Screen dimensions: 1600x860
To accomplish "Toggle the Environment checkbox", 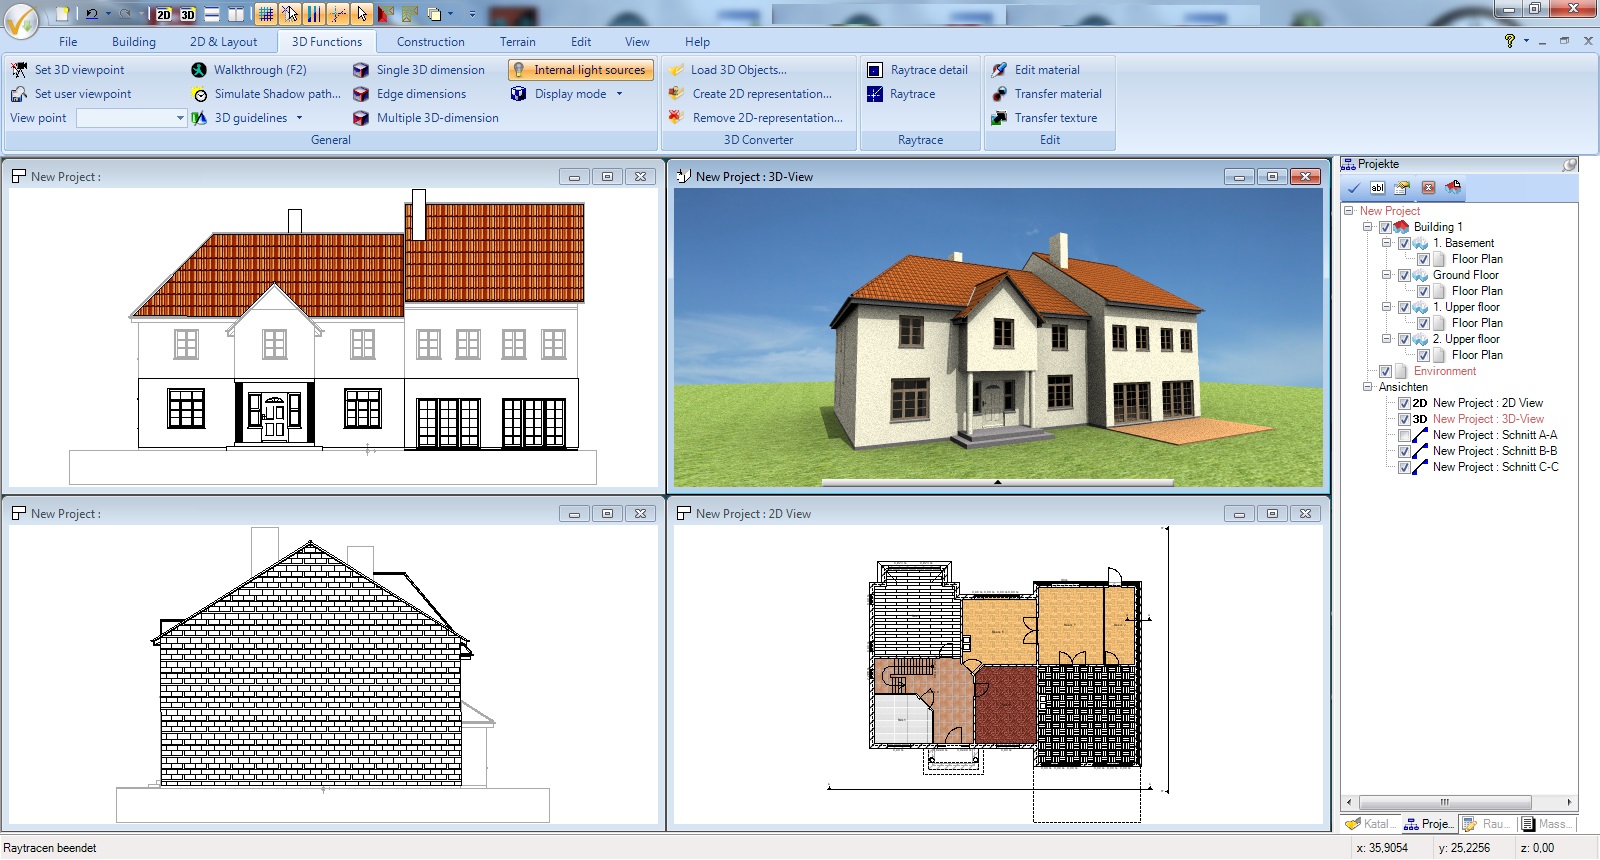I will point(1385,371).
